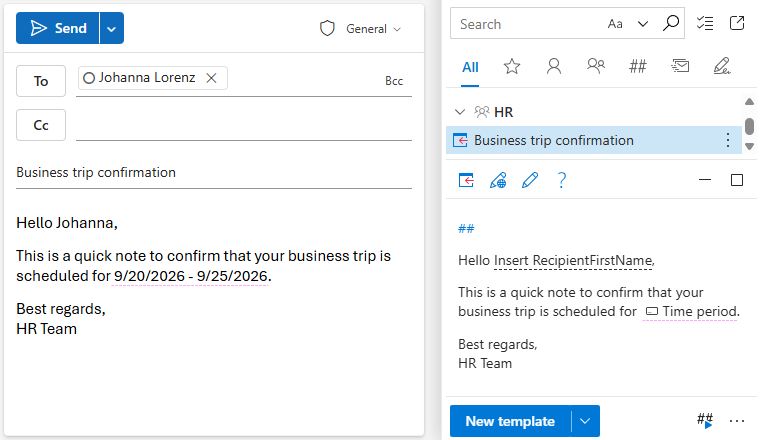Switch to the team templates tab
The width and height of the screenshot is (760, 440).
pos(596,66)
